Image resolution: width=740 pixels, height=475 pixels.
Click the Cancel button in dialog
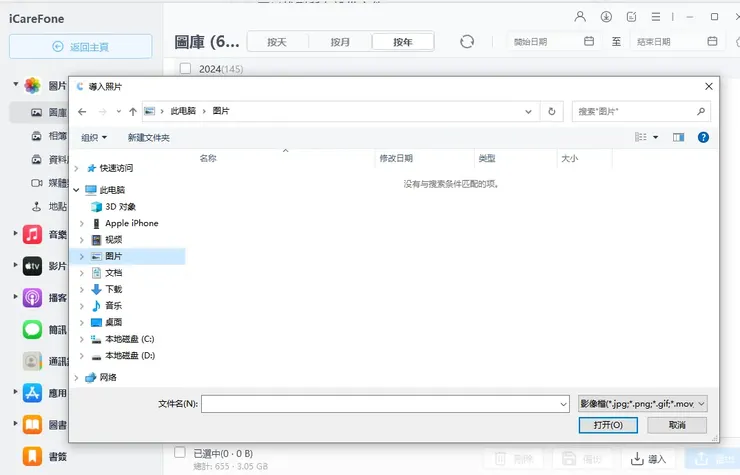click(x=677, y=425)
